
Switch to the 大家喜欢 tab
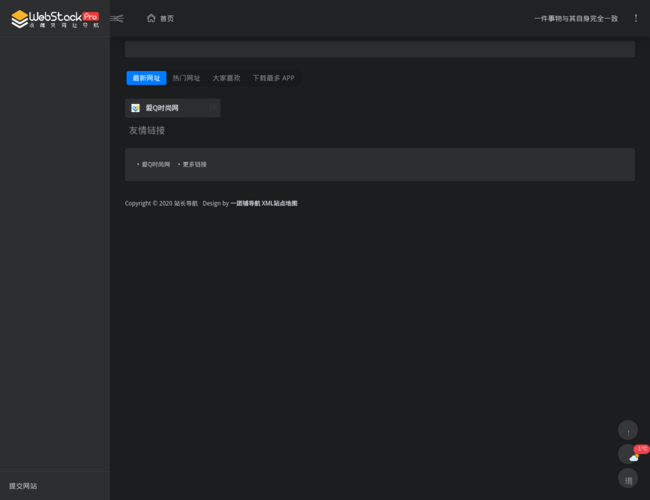(x=226, y=78)
